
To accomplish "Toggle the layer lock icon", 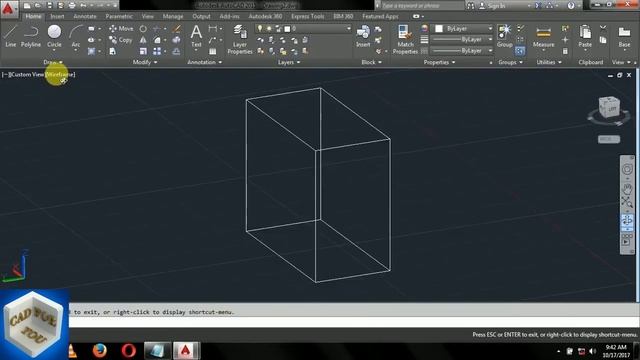I will pos(278,29).
